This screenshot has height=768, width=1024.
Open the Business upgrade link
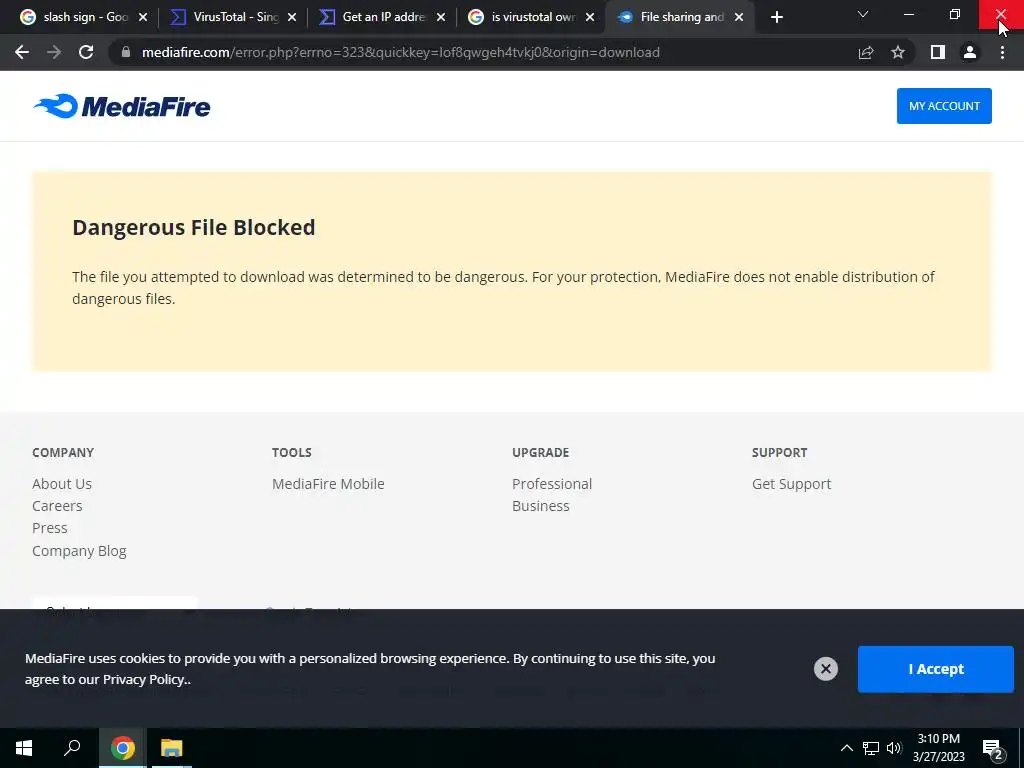pyautogui.click(x=541, y=506)
